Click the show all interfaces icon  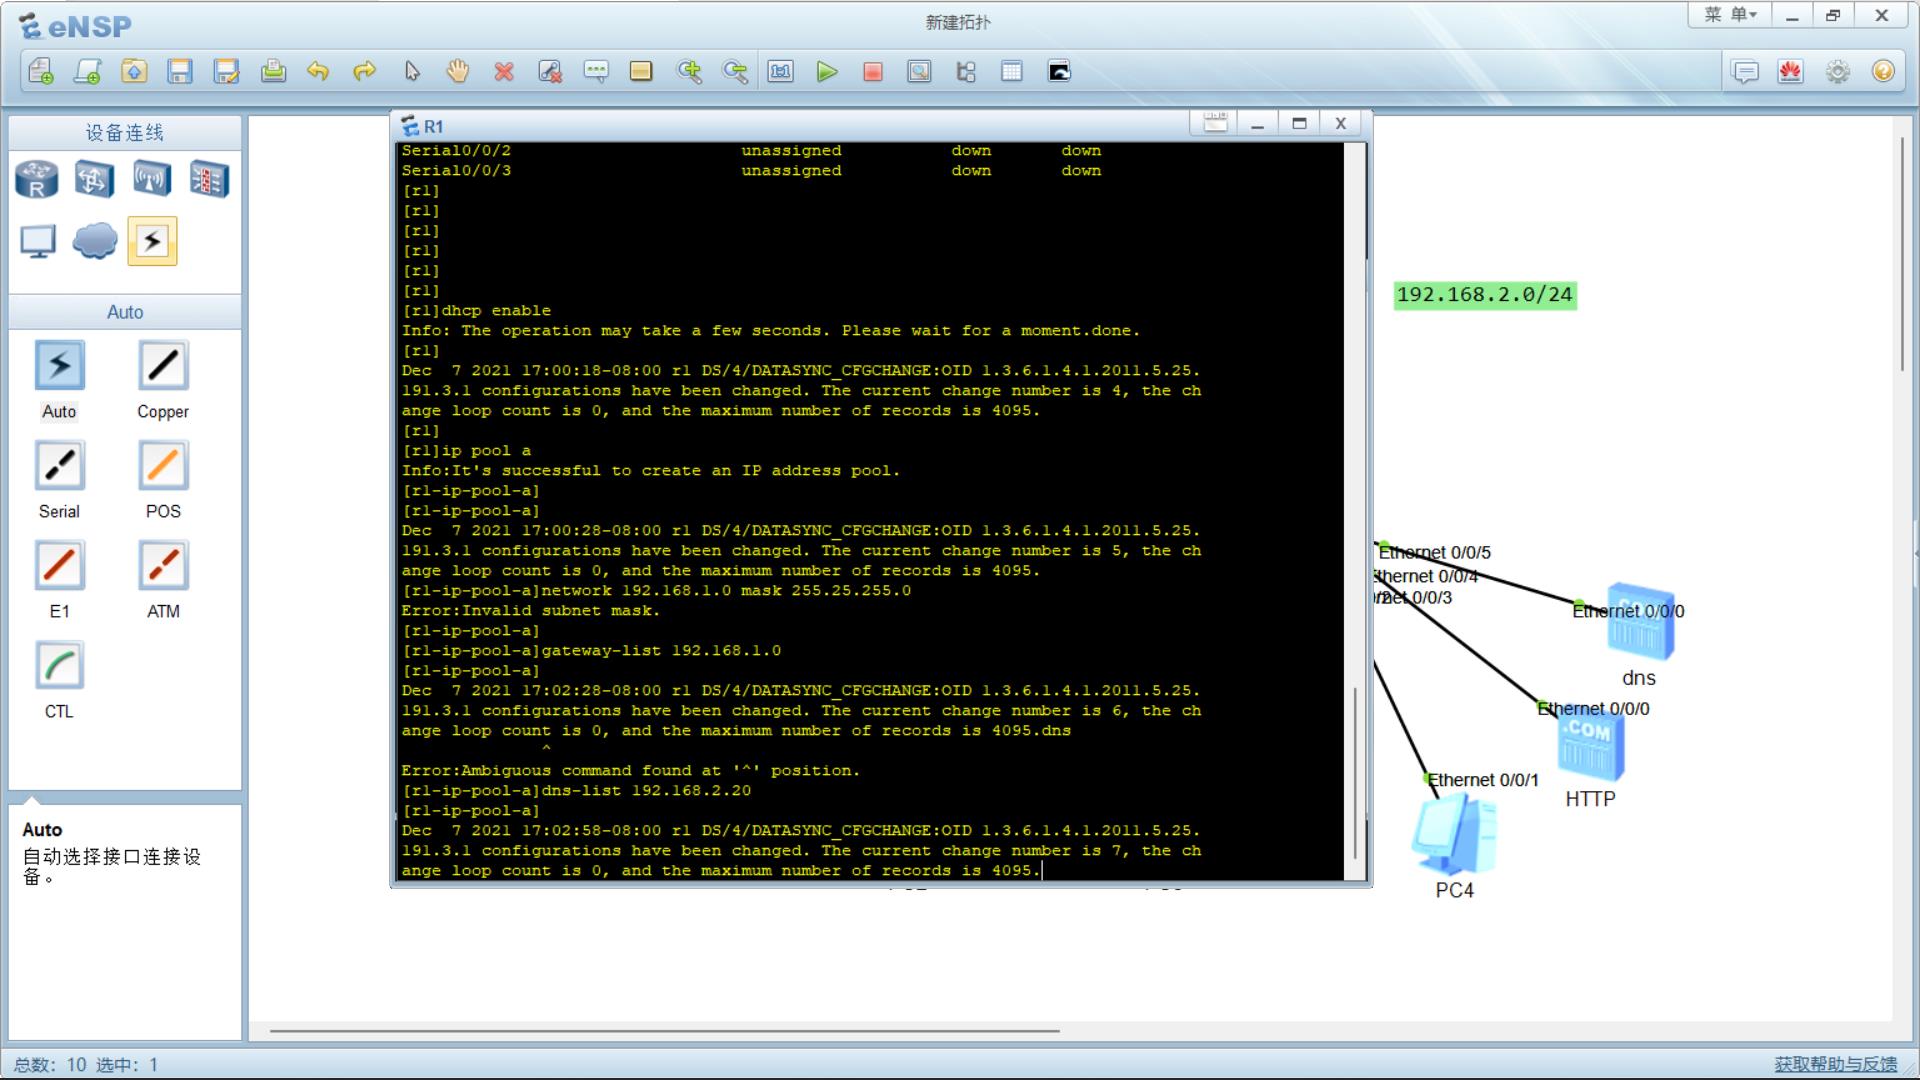click(966, 71)
